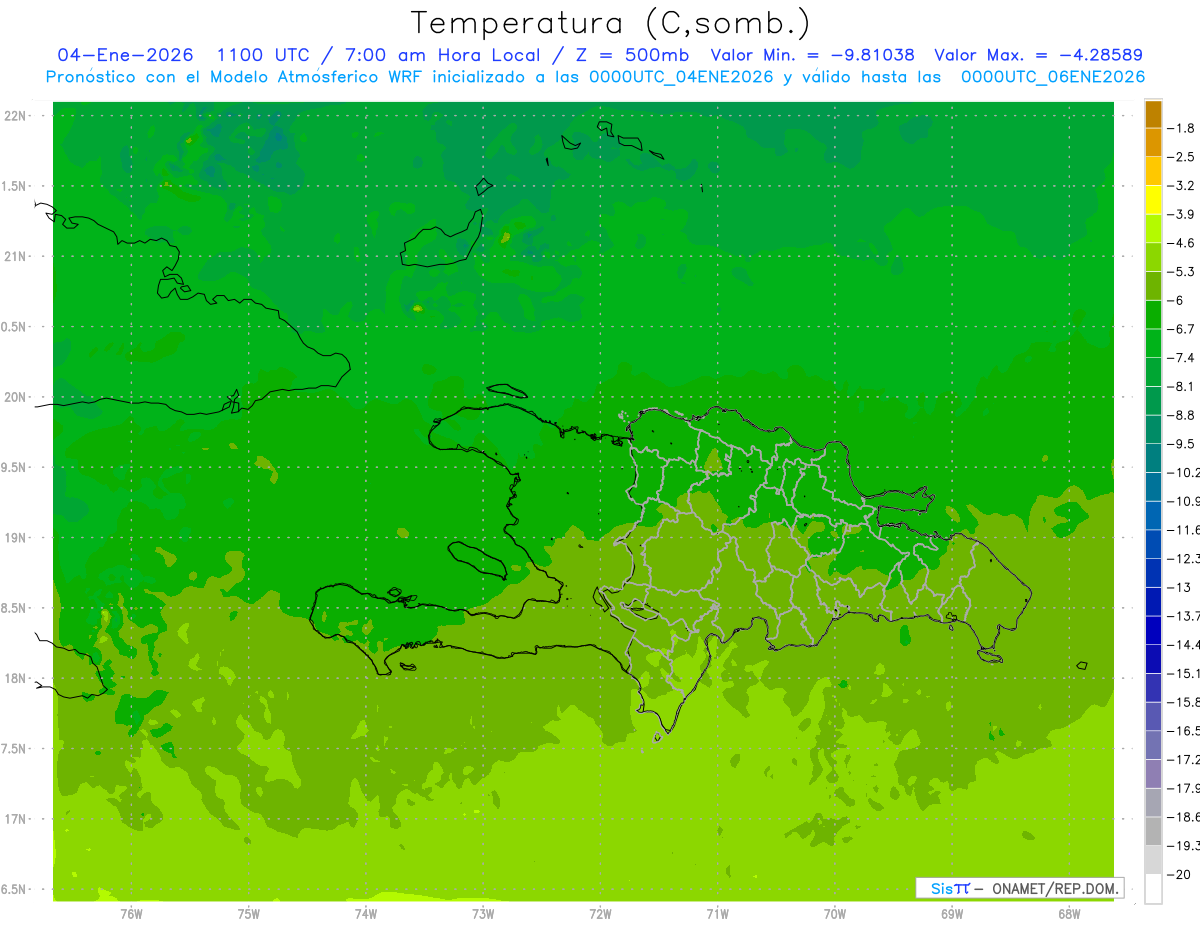Viewport: 1200px width, 927px height.
Task: Select "Valor Min. = -9.81038" text
Action: click(x=812, y=55)
